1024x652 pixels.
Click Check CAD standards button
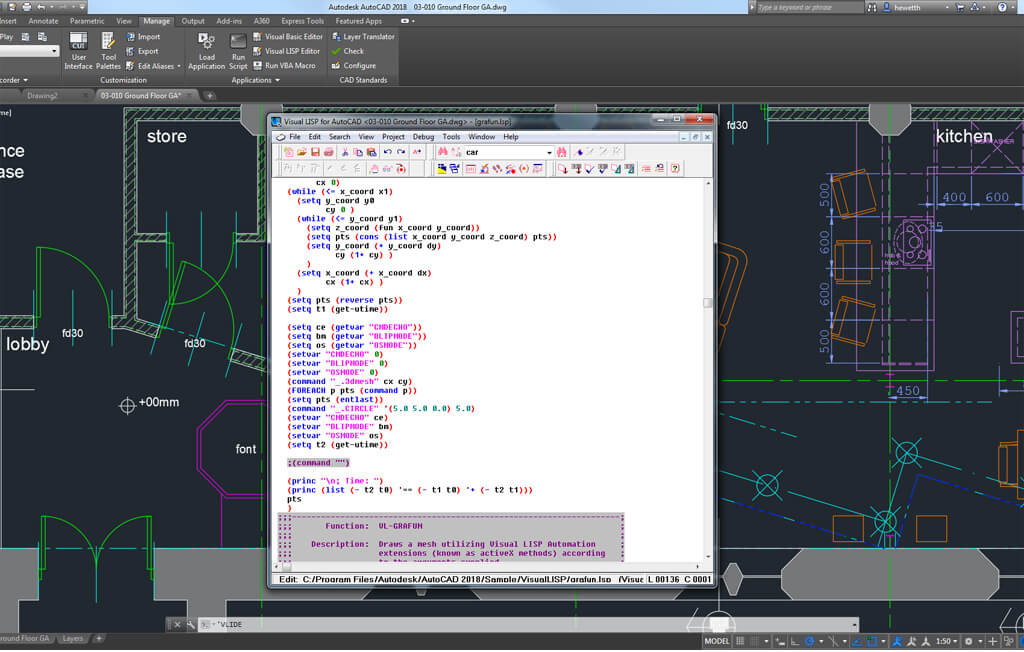click(348, 51)
